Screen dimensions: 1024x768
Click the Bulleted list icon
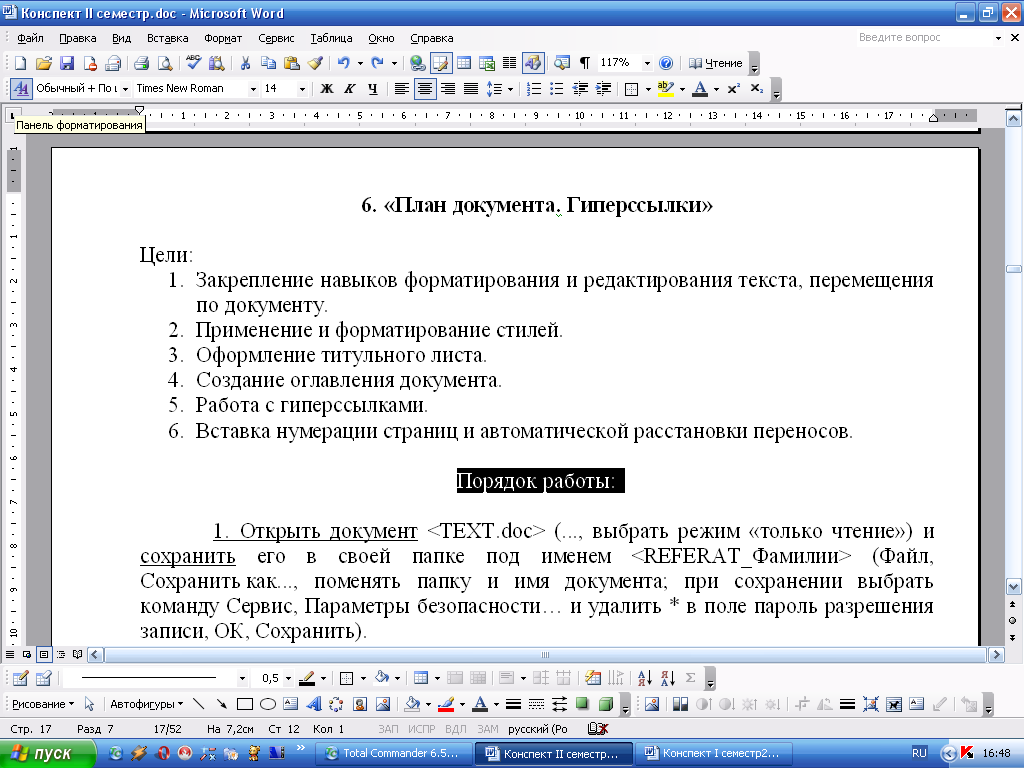[556, 89]
